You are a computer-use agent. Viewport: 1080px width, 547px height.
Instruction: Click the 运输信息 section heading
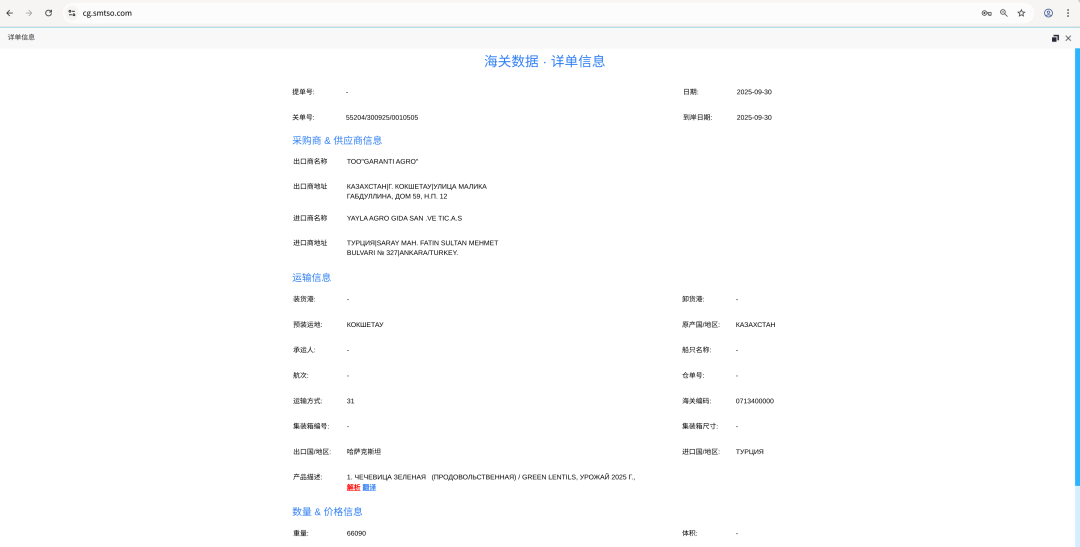tap(311, 278)
